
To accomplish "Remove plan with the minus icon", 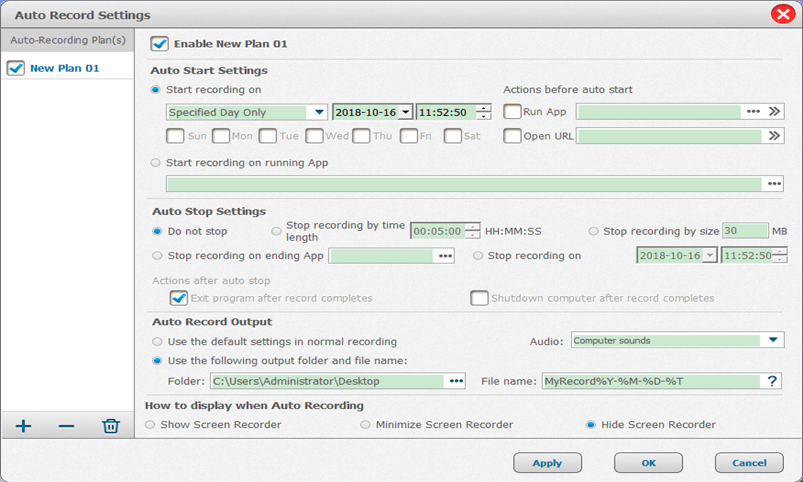I will [66, 427].
